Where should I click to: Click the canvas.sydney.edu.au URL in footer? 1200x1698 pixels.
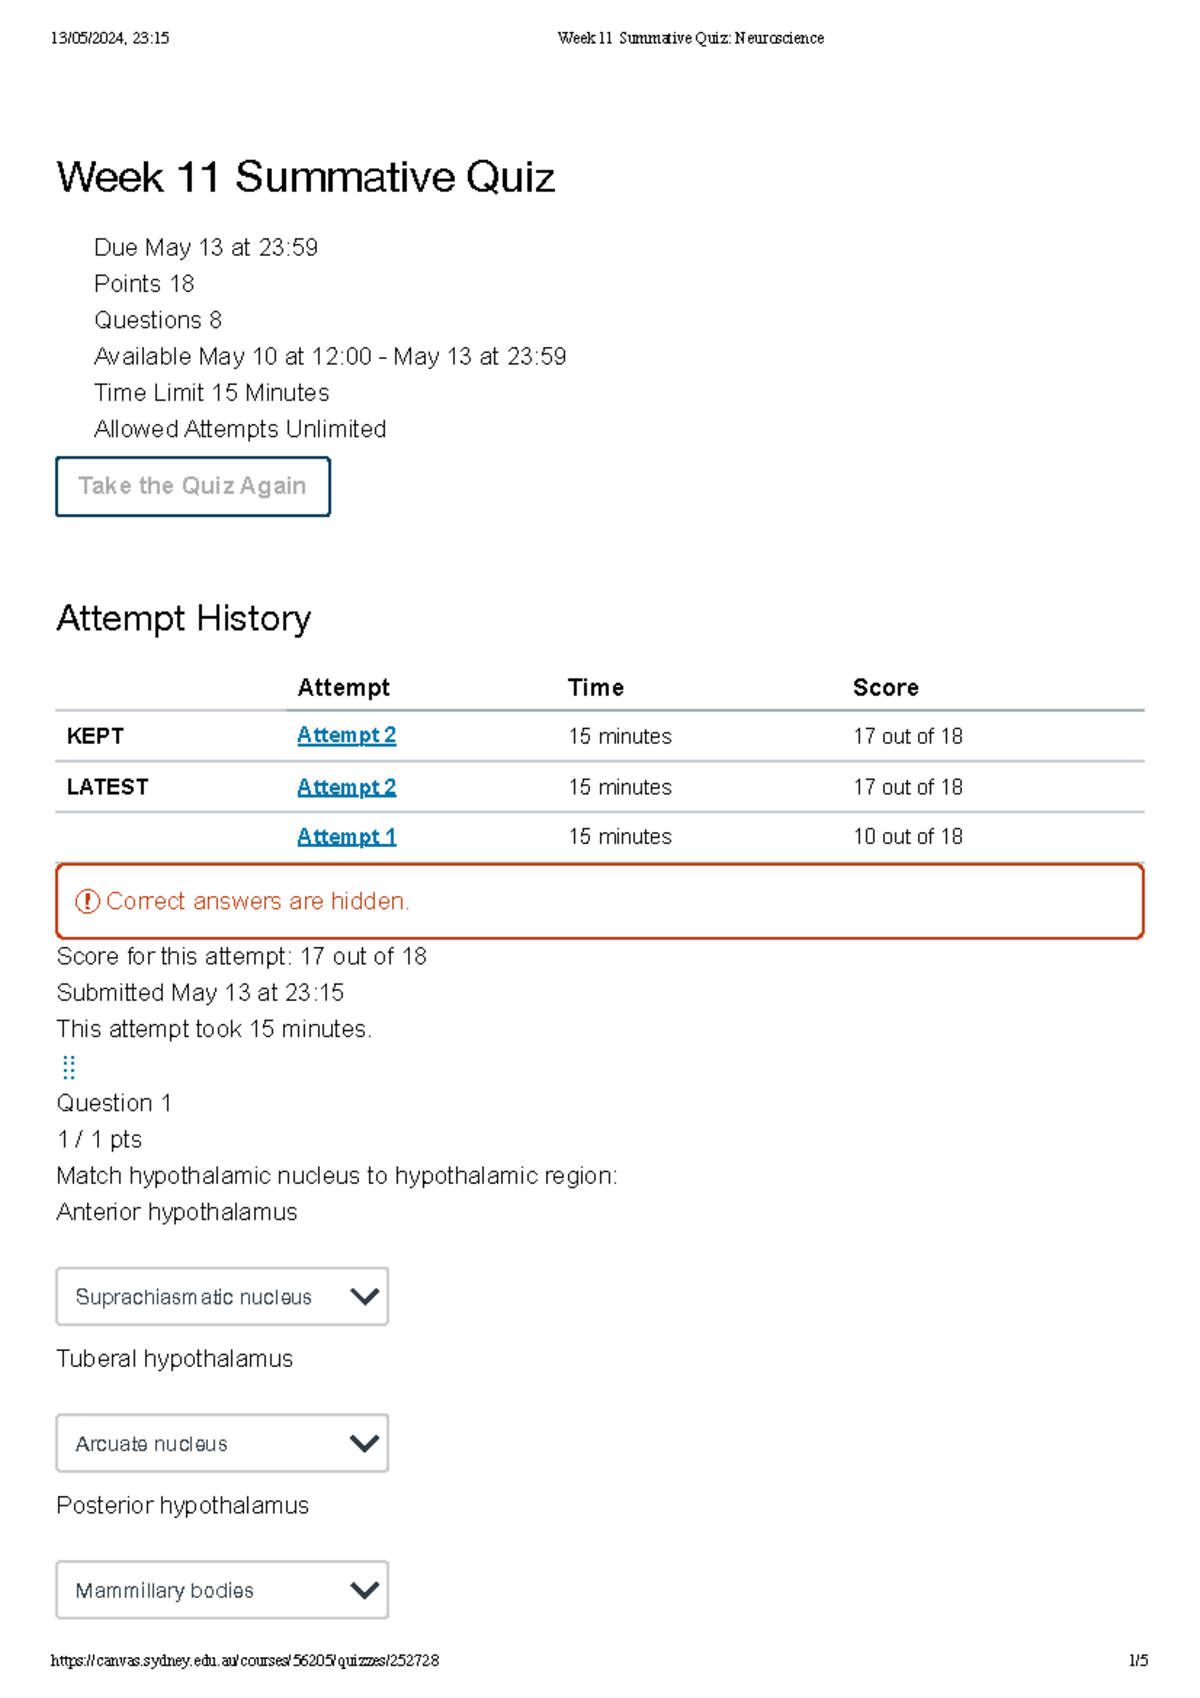(x=245, y=1661)
